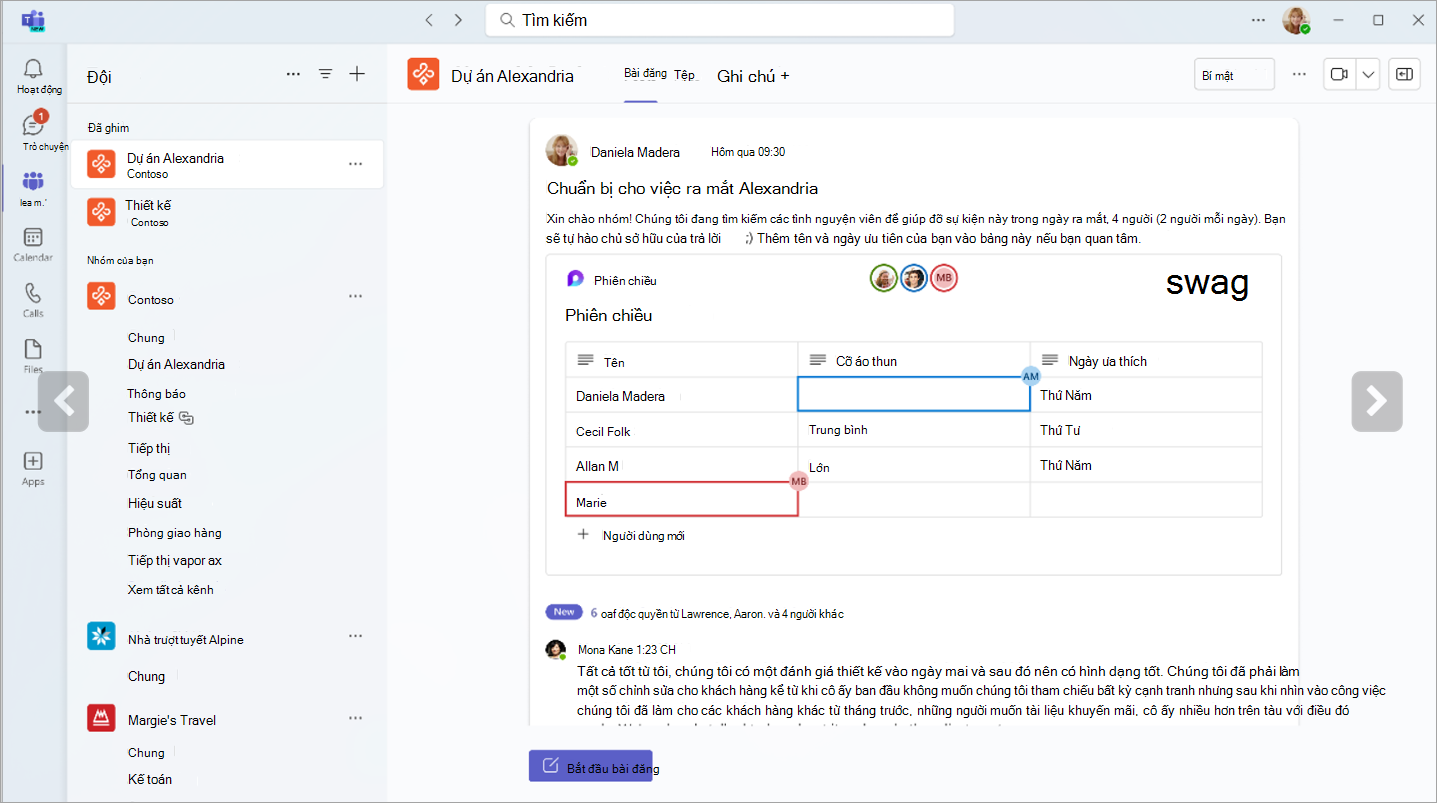Open Tổng quan channel
The width and height of the screenshot is (1437, 803).
point(157,475)
